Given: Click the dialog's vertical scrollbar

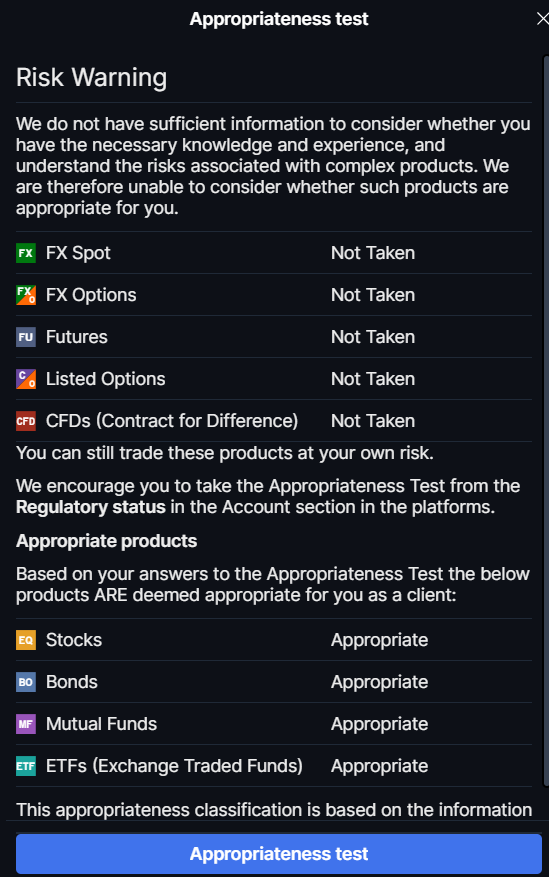Looking at the screenshot, I should [x=546, y=421].
